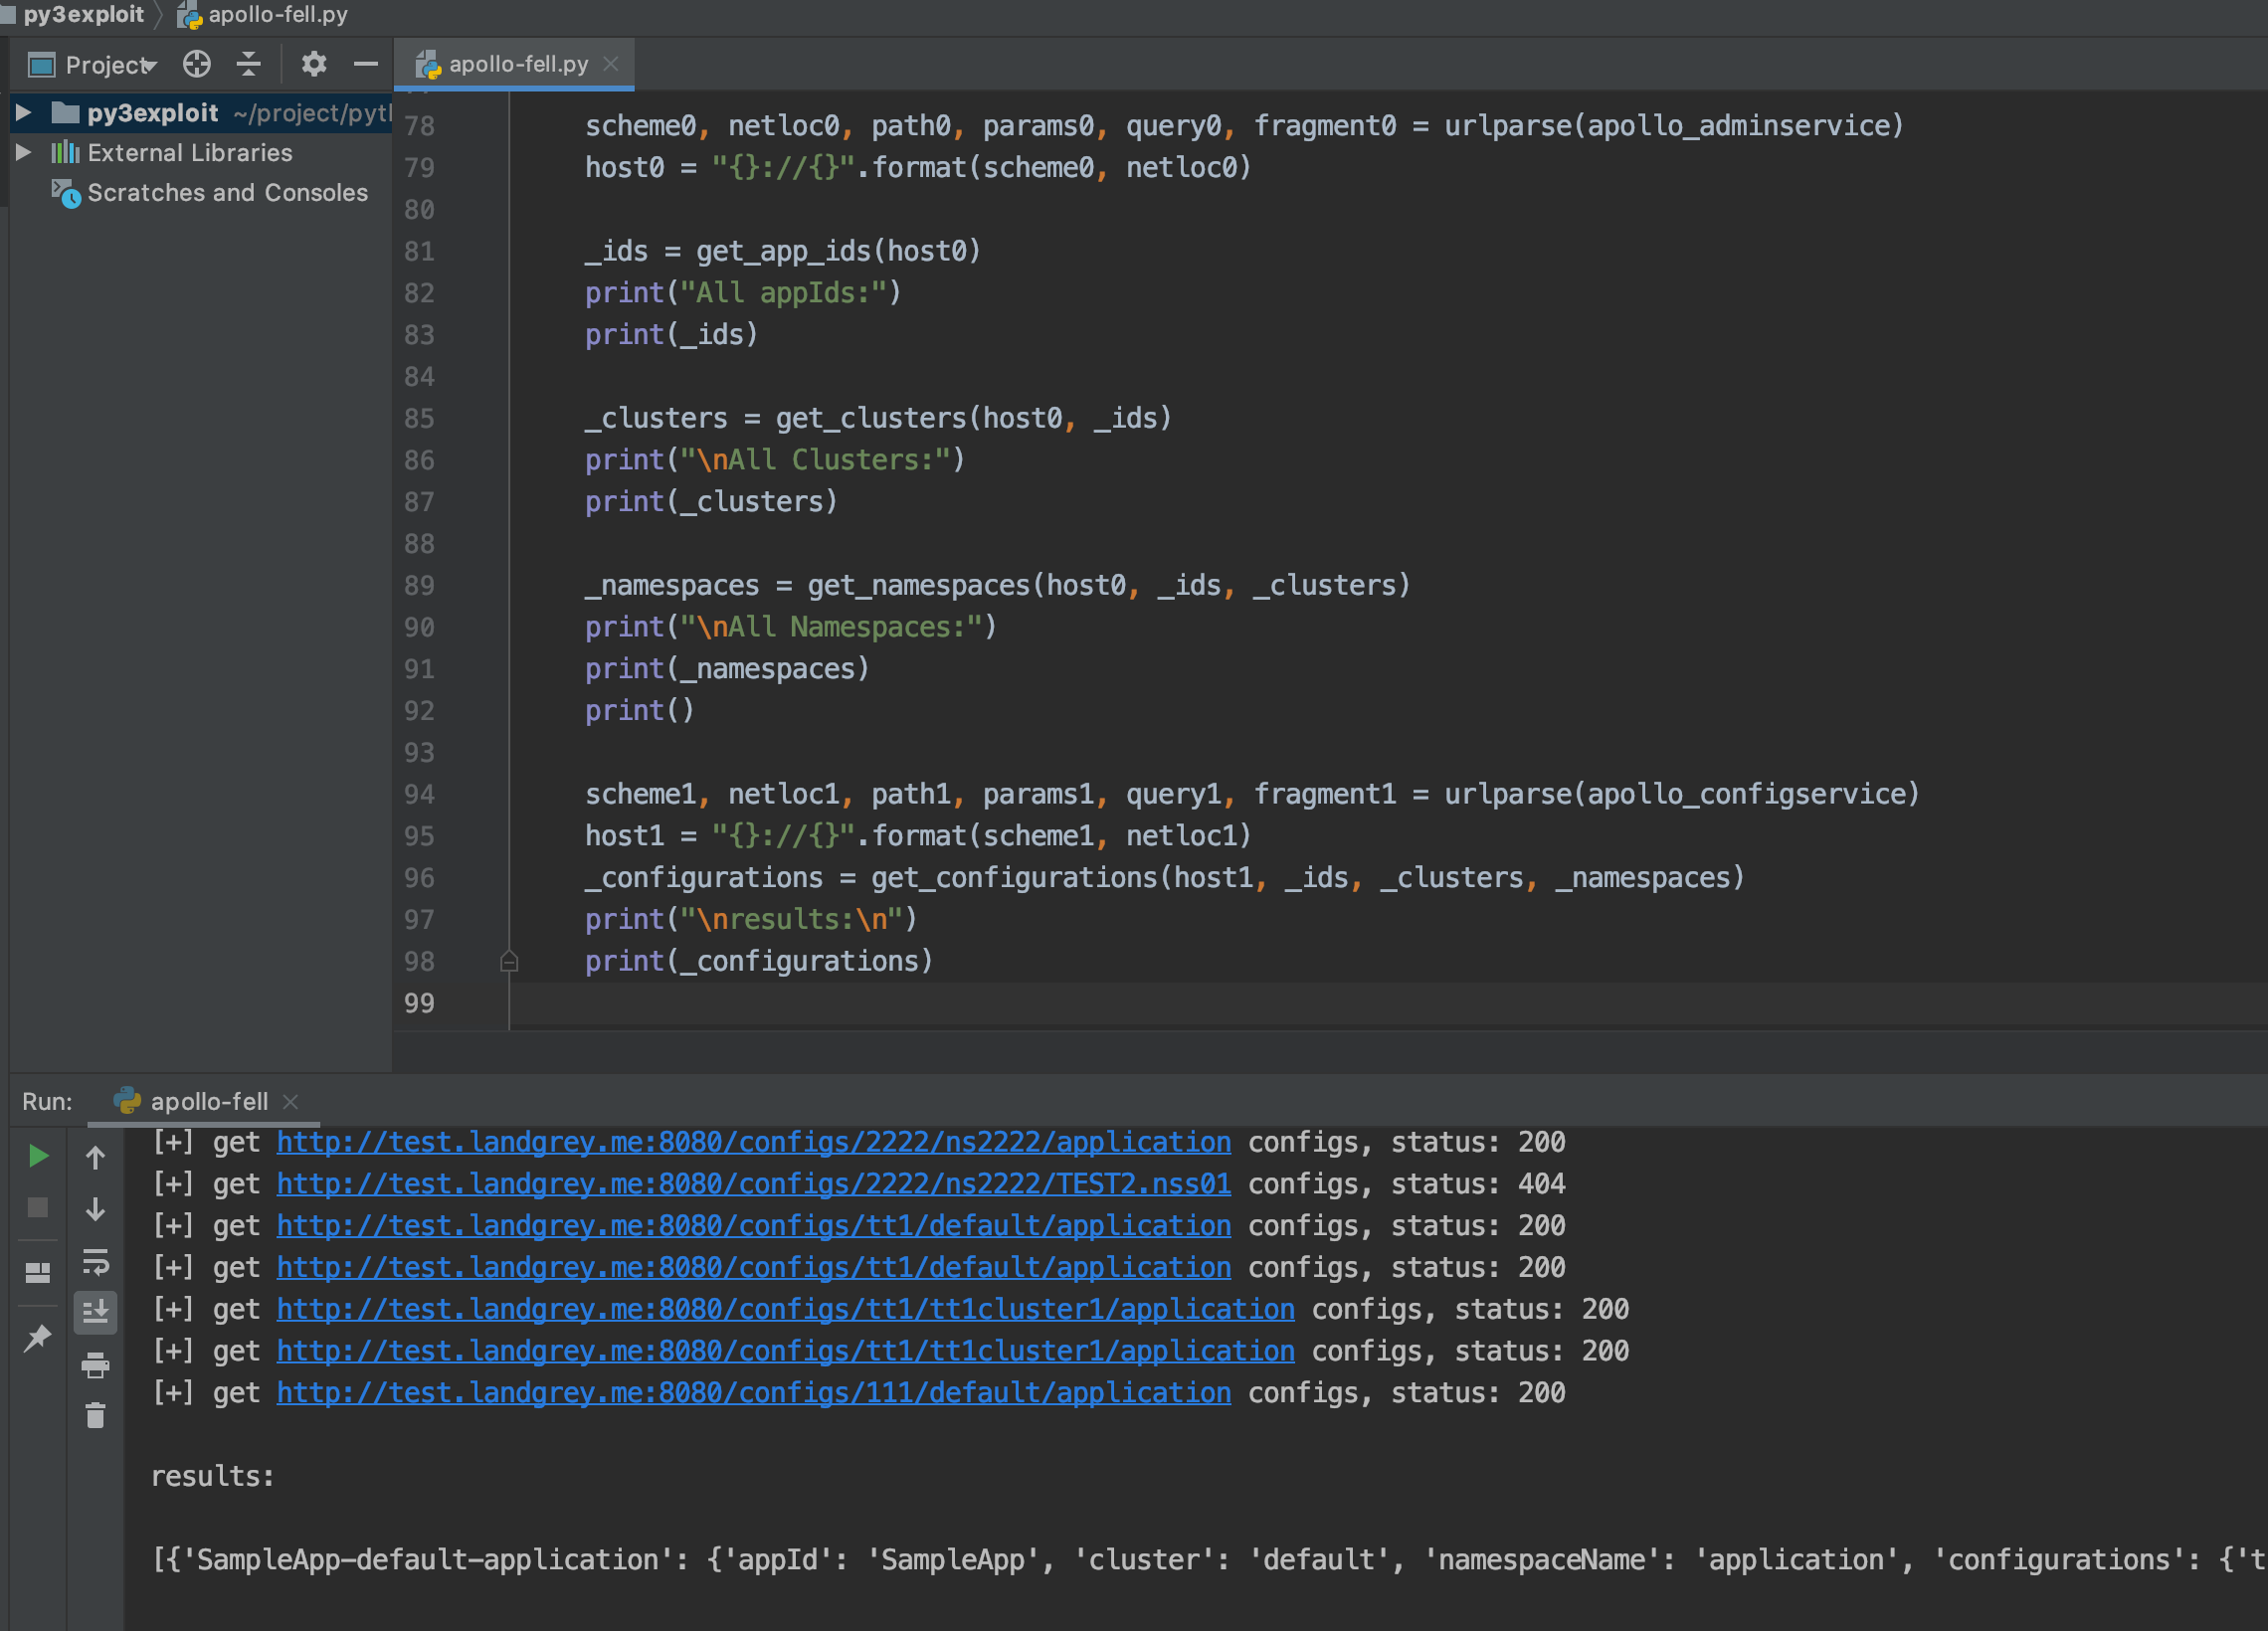Open the first tt1/tt1cluster1/application link
The image size is (2268, 1631).
tap(785, 1309)
